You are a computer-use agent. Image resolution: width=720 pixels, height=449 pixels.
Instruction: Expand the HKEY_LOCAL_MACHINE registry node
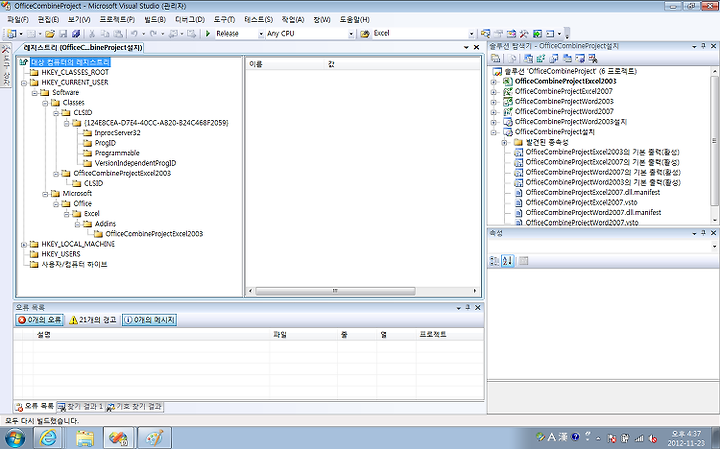[x=24, y=244]
